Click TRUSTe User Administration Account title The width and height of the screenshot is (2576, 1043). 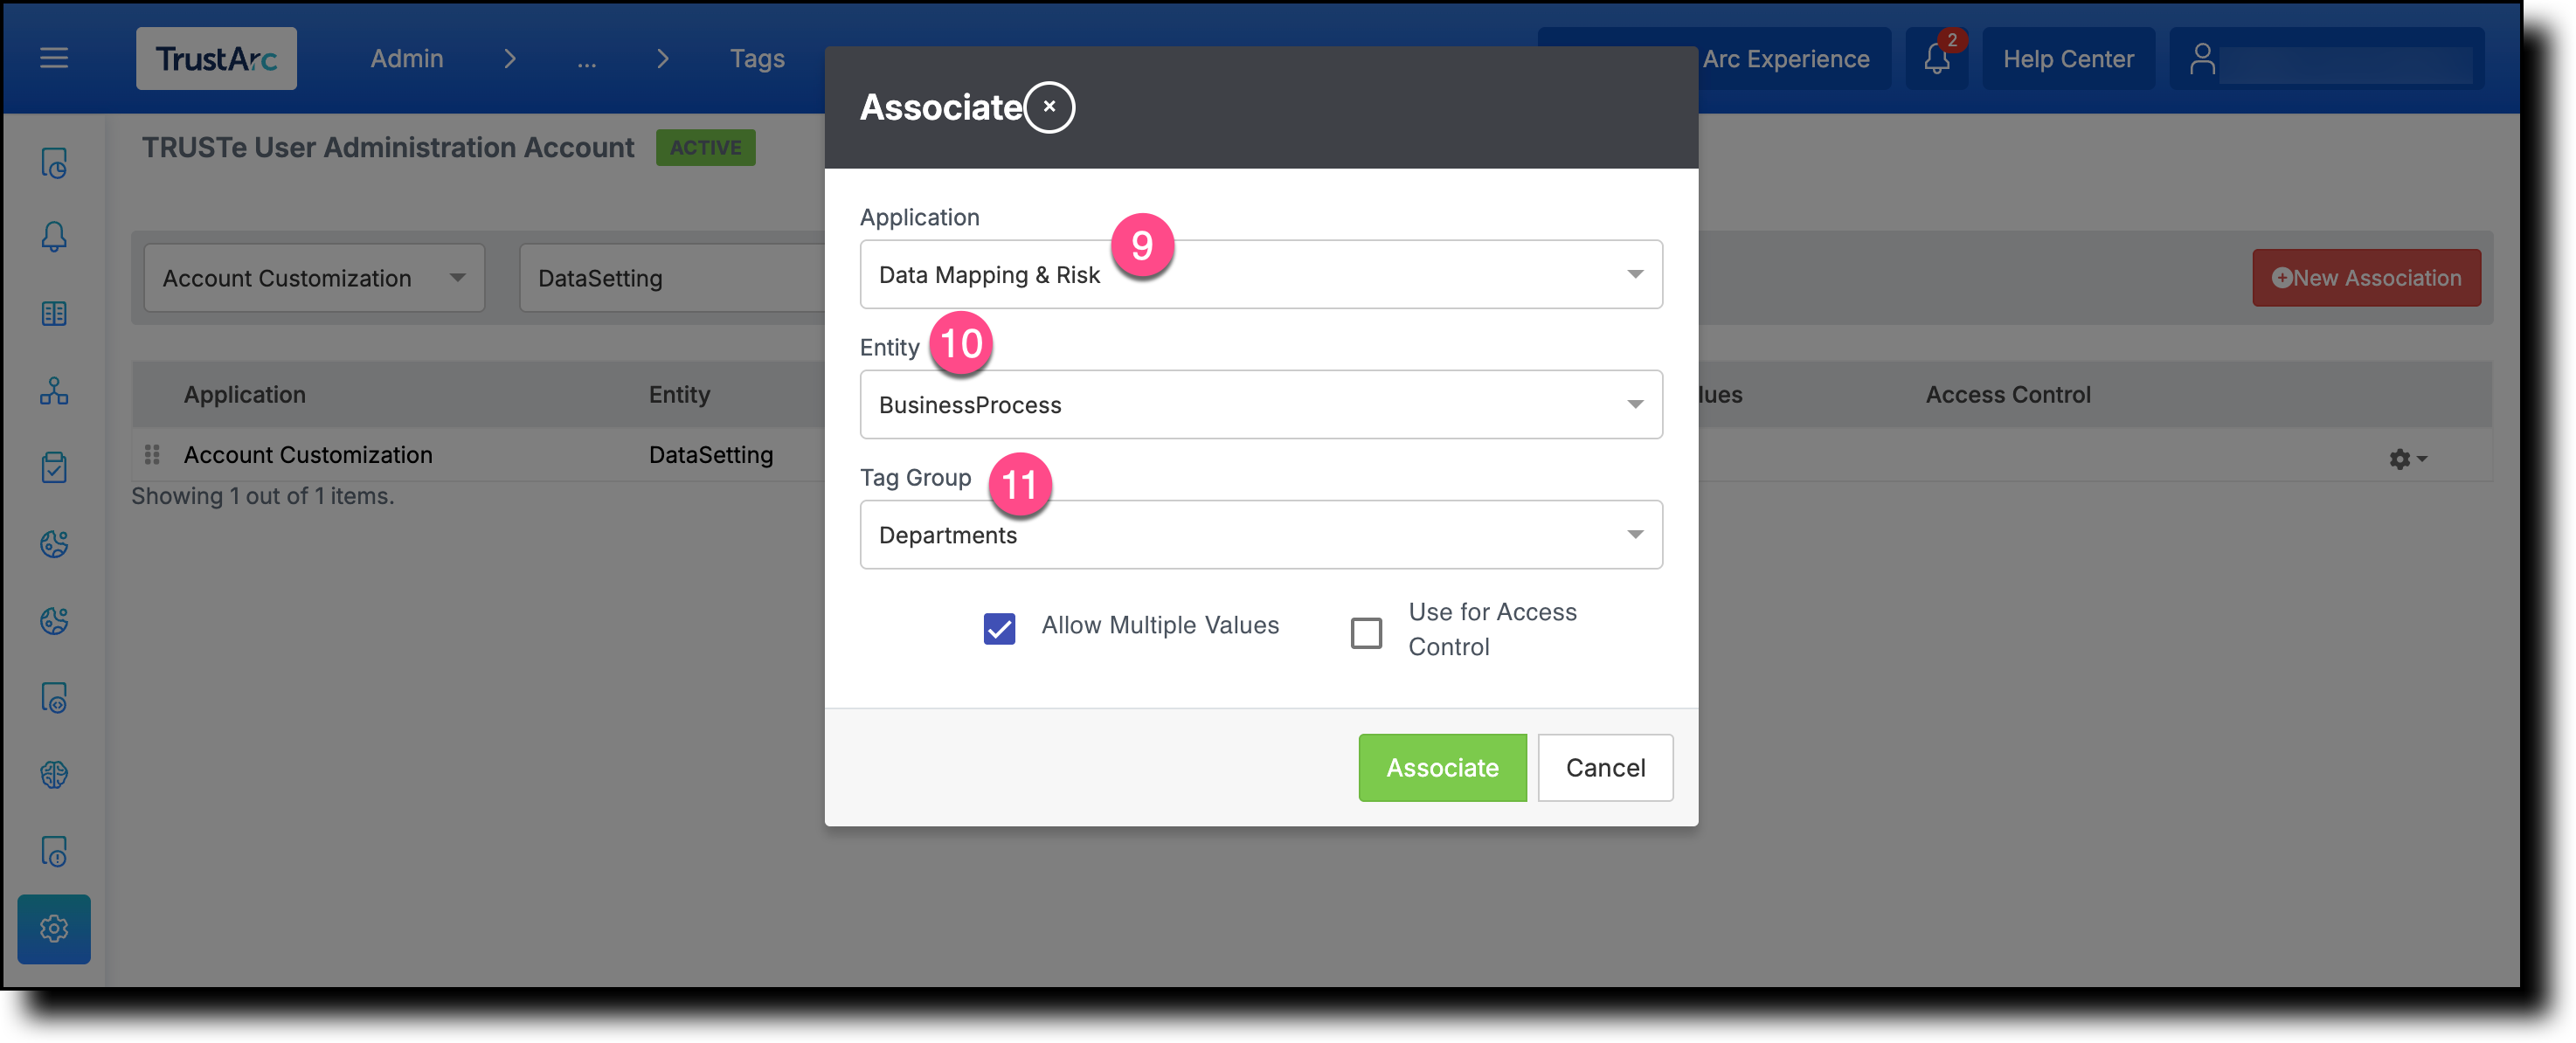coord(388,147)
